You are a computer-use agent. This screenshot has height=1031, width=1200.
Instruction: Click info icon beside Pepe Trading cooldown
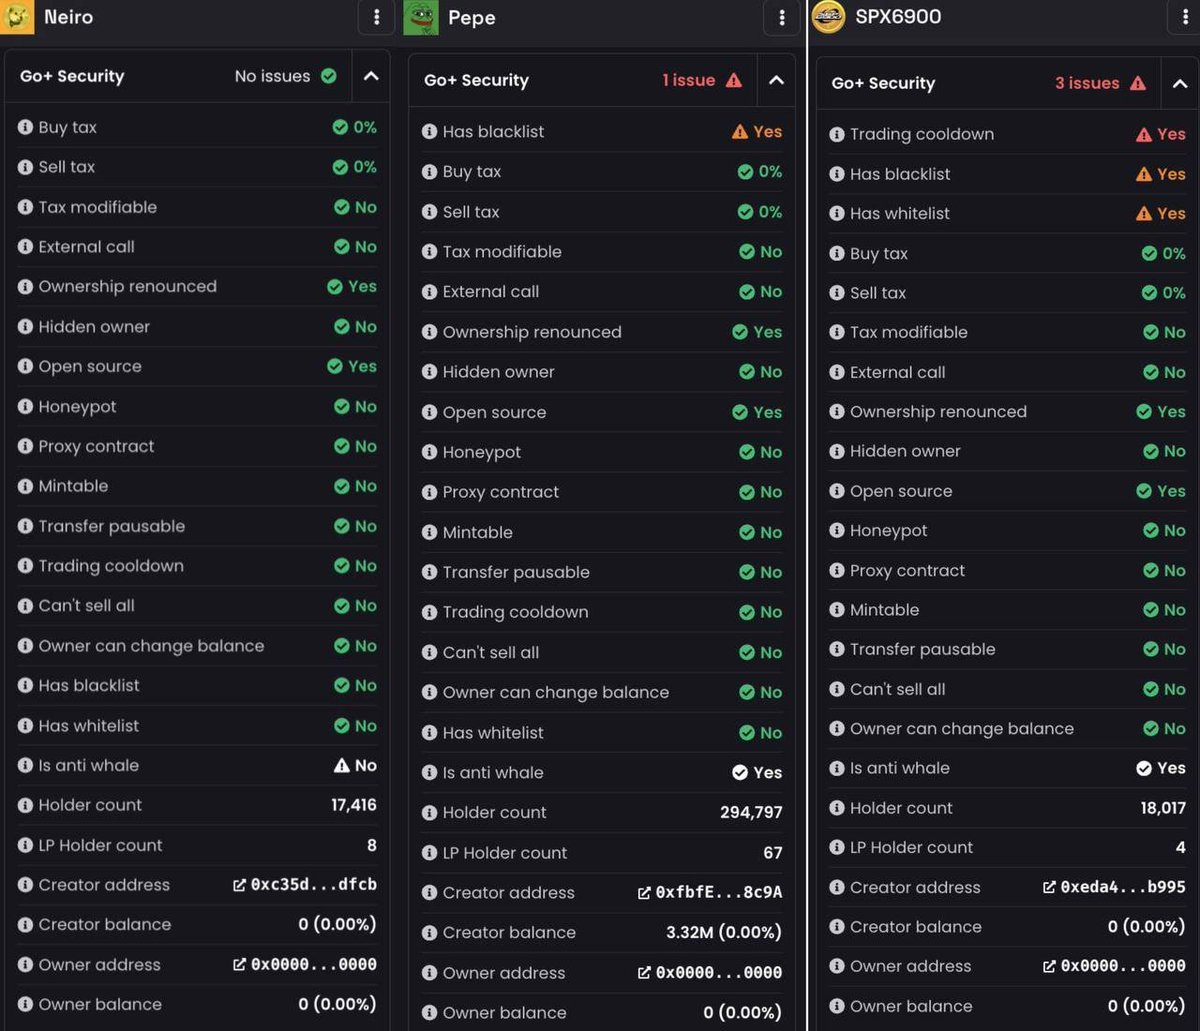click(x=429, y=612)
